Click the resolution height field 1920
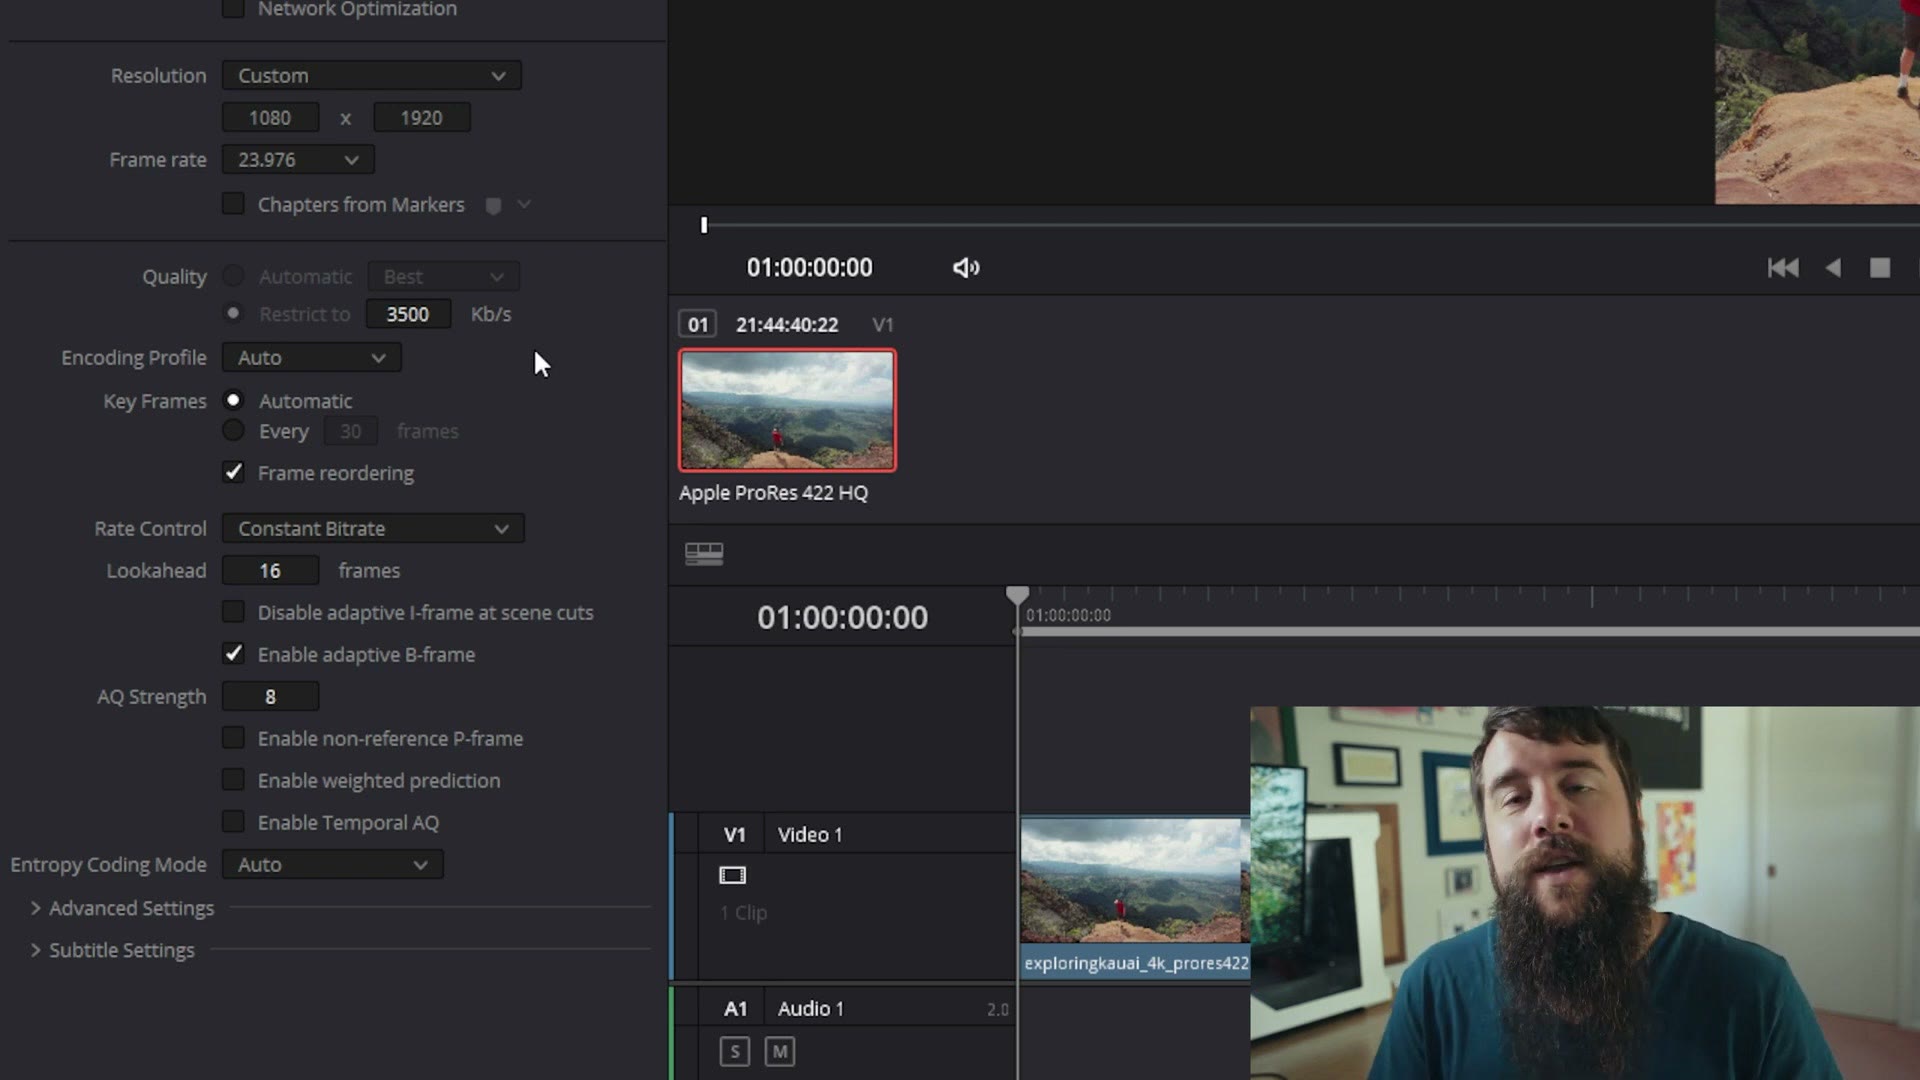Screen dimensions: 1920x1080 pyautogui.click(x=421, y=118)
